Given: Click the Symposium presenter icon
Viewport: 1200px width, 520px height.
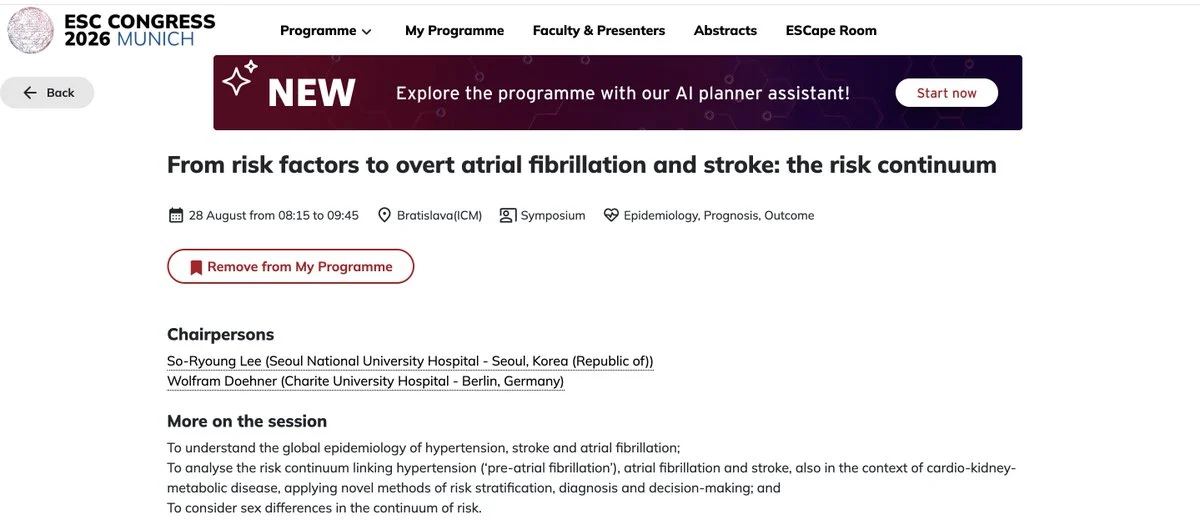Looking at the screenshot, I should [508, 215].
